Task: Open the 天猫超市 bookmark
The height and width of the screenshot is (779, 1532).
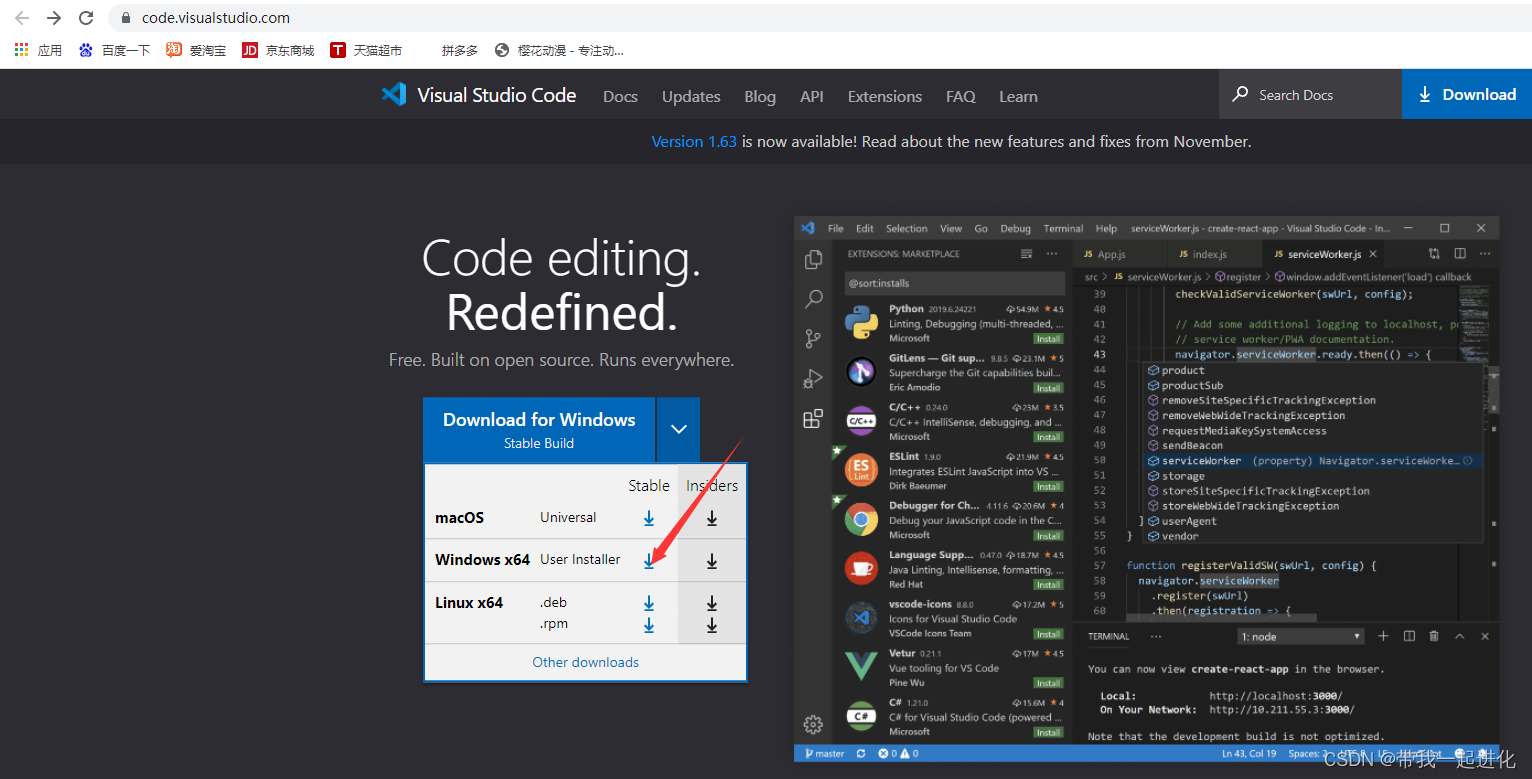Action: 366,50
